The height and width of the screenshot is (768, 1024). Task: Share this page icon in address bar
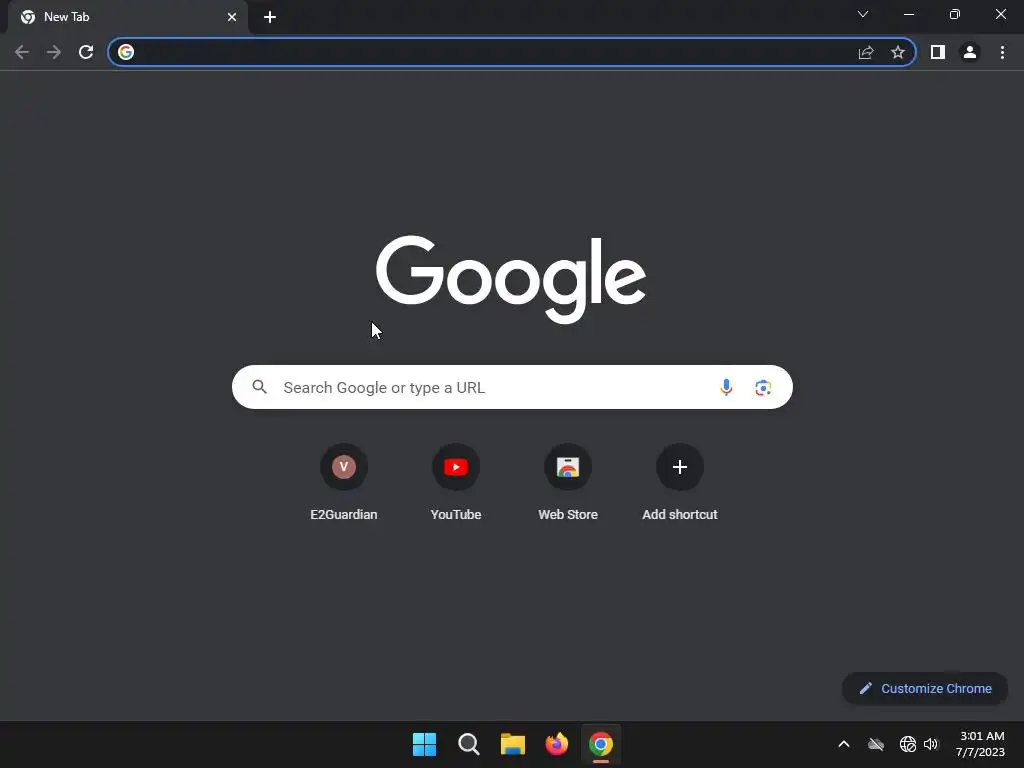tap(866, 52)
